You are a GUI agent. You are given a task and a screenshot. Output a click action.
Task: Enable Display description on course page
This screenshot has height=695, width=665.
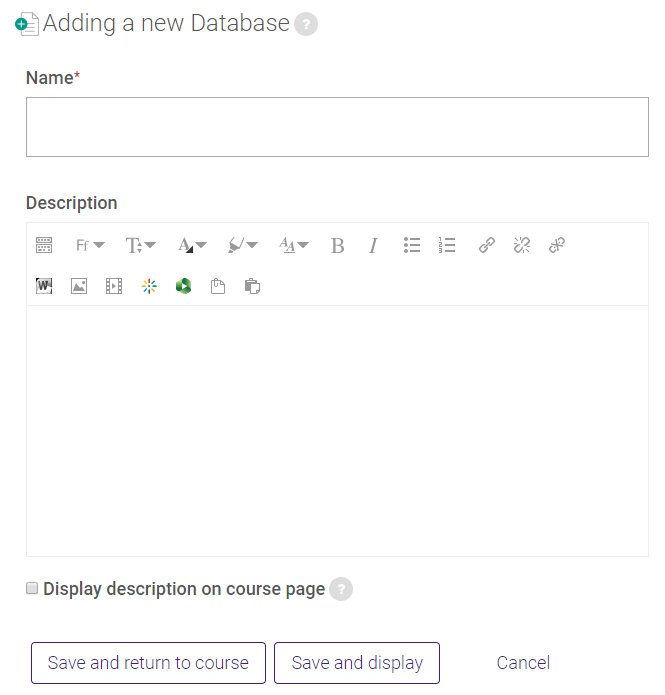pos(32,588)
